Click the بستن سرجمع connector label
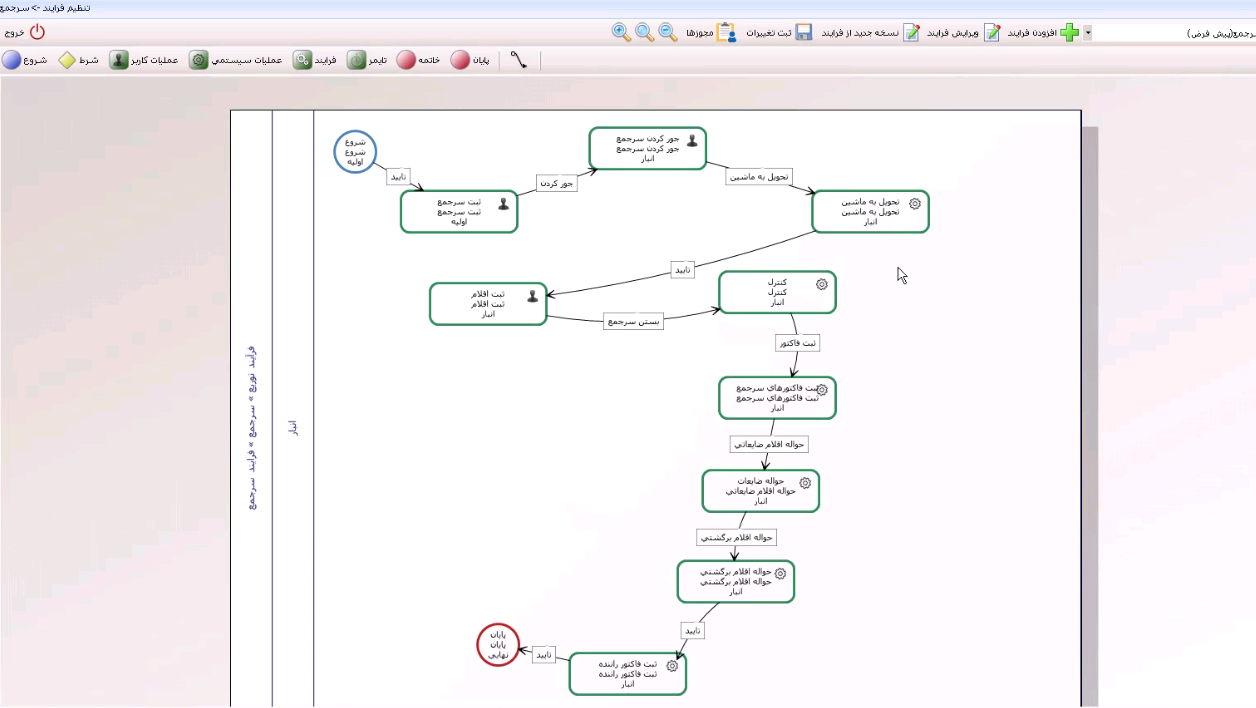Screen dimensions: 1256x708 click(x=634, y=322)
